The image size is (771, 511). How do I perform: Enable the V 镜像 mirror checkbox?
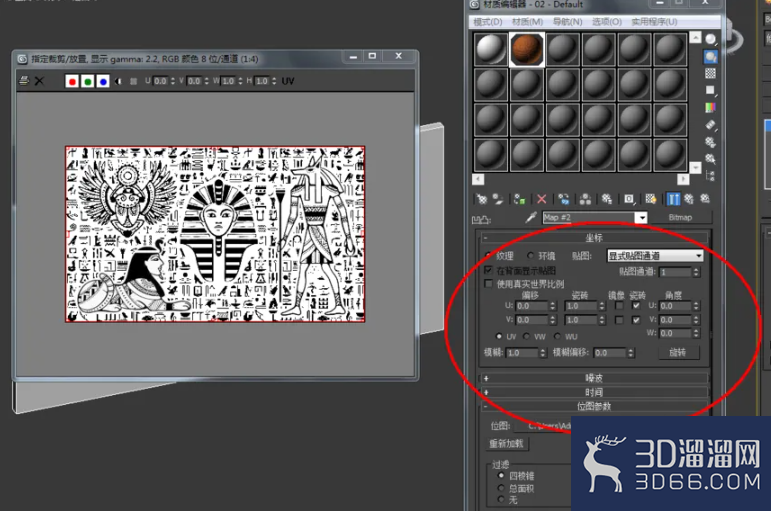[x=619, y=320]
